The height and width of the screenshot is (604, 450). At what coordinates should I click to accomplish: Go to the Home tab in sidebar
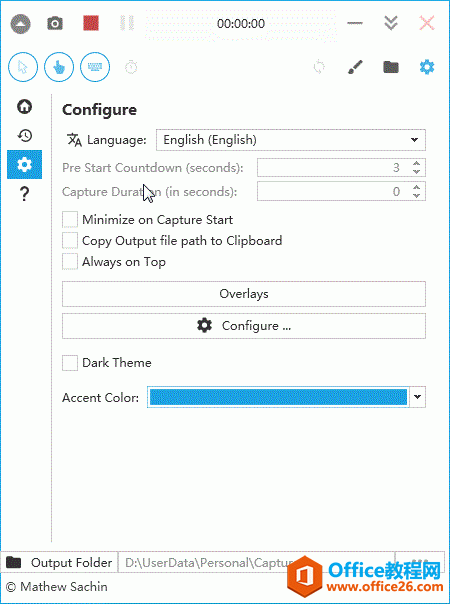tap(25, 107)
